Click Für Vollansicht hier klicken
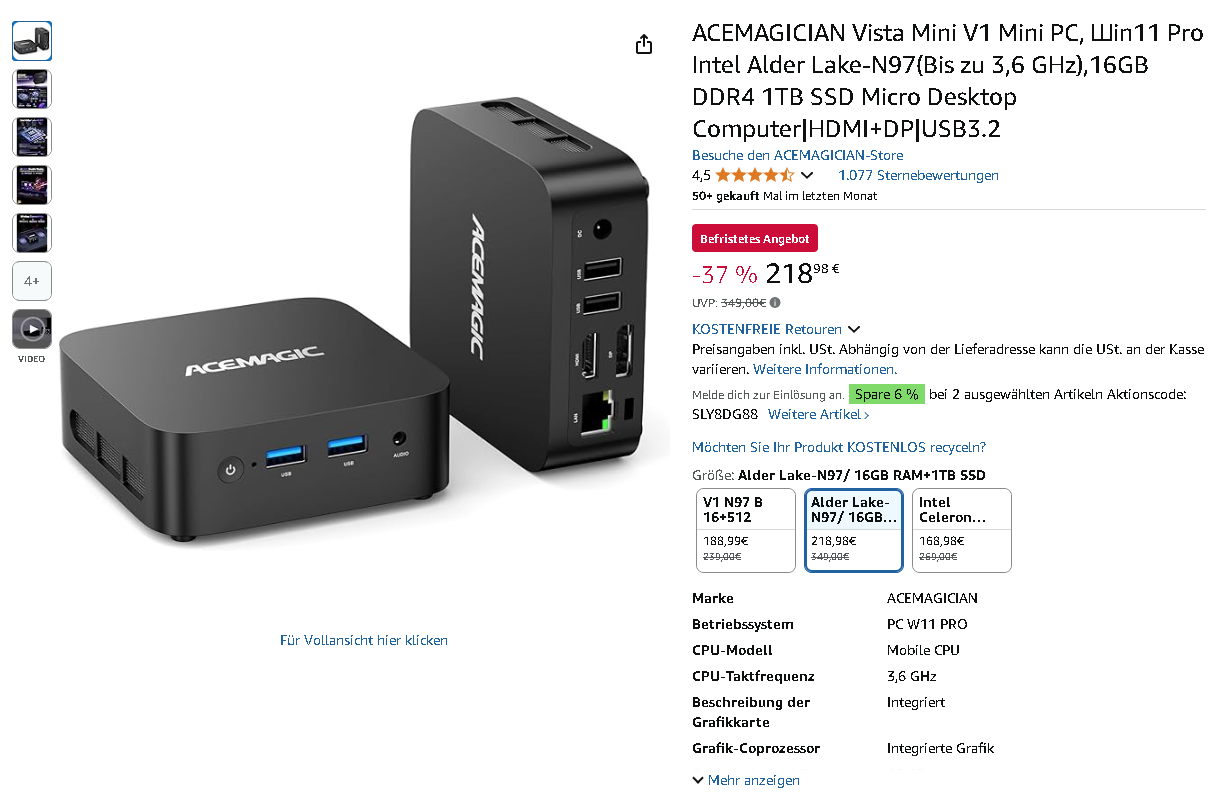The image size is (1212, 793). tap(364, 640)
